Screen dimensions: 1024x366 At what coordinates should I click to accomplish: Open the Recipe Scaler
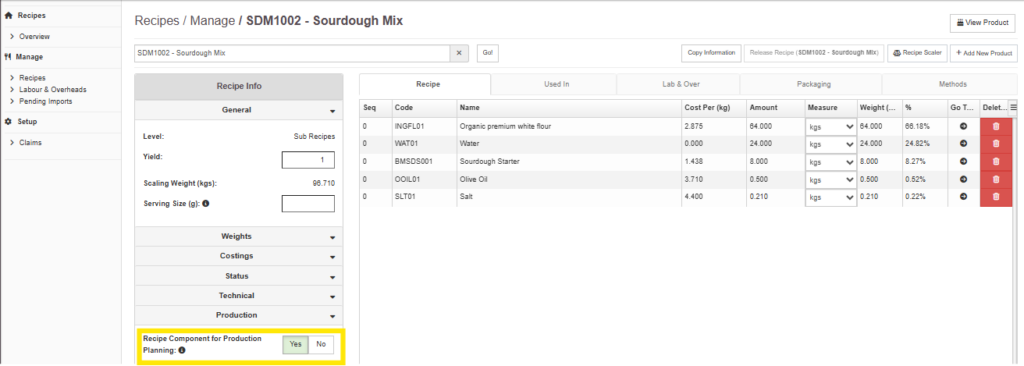(917, 54)
